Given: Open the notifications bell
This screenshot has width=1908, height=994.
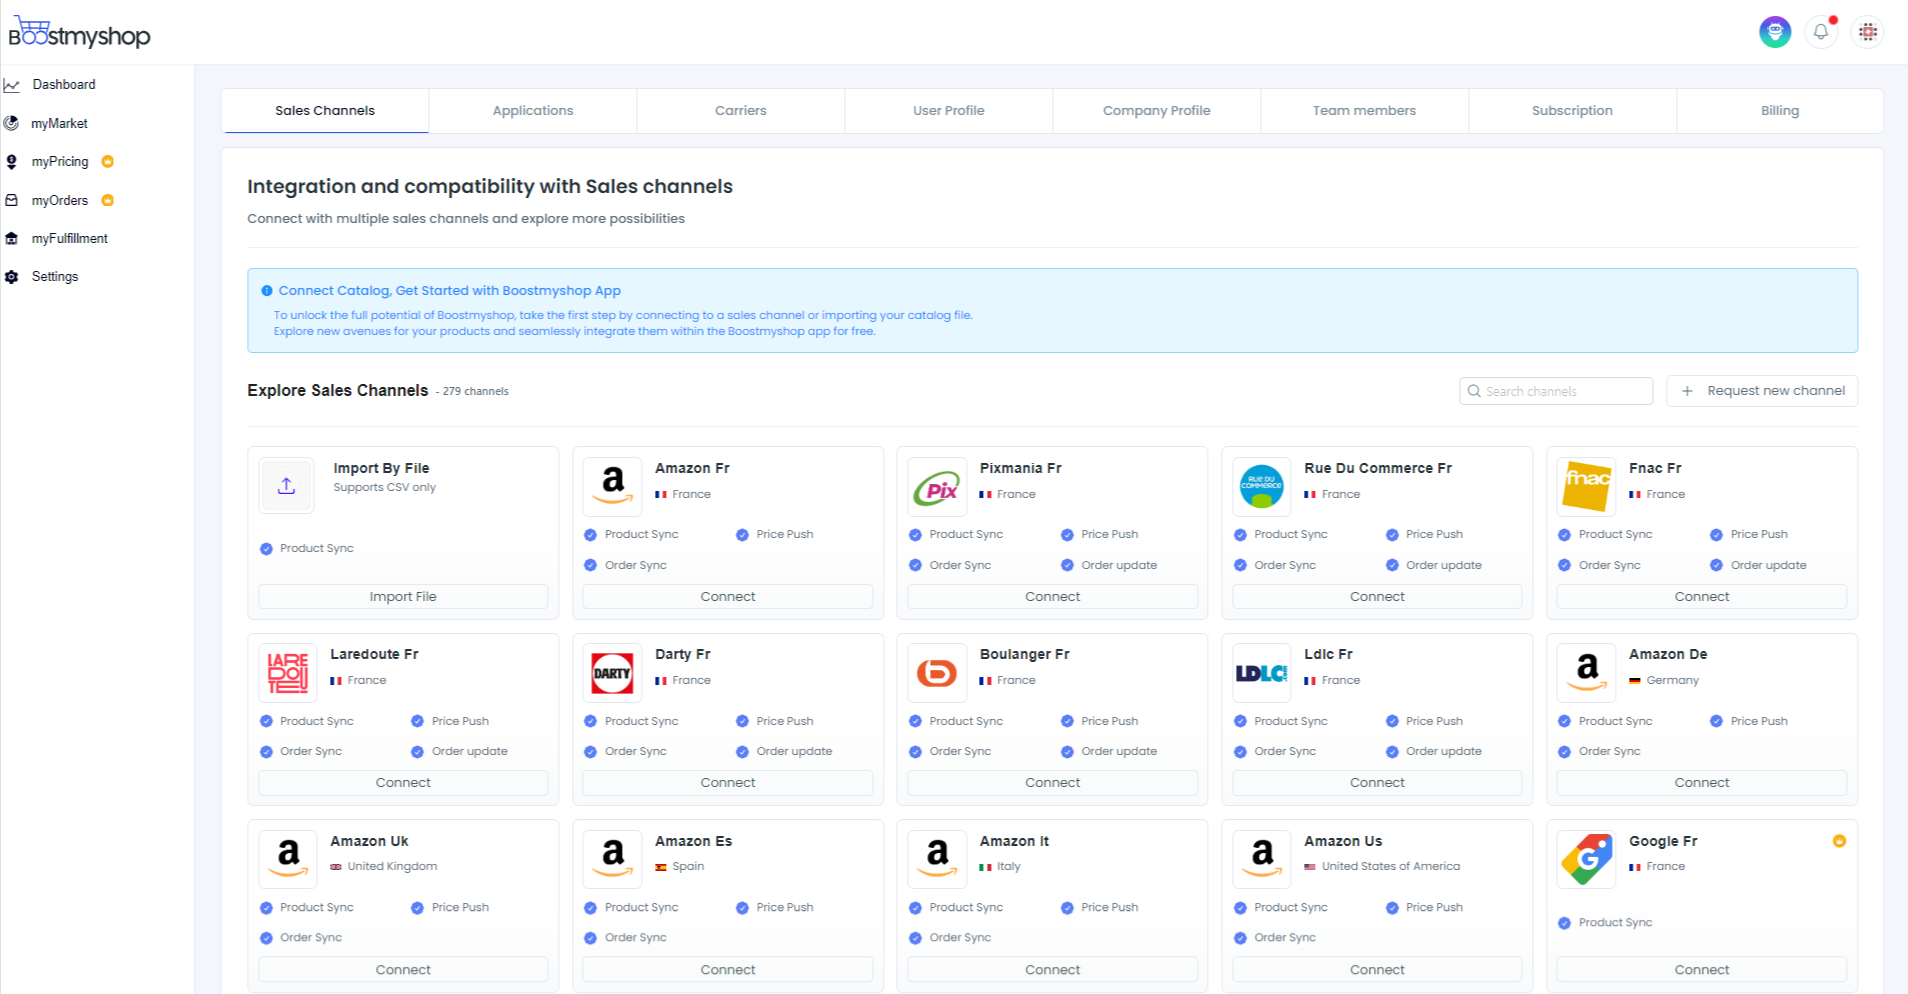Looking at the screenshot, I should [x=1821, y=32].
